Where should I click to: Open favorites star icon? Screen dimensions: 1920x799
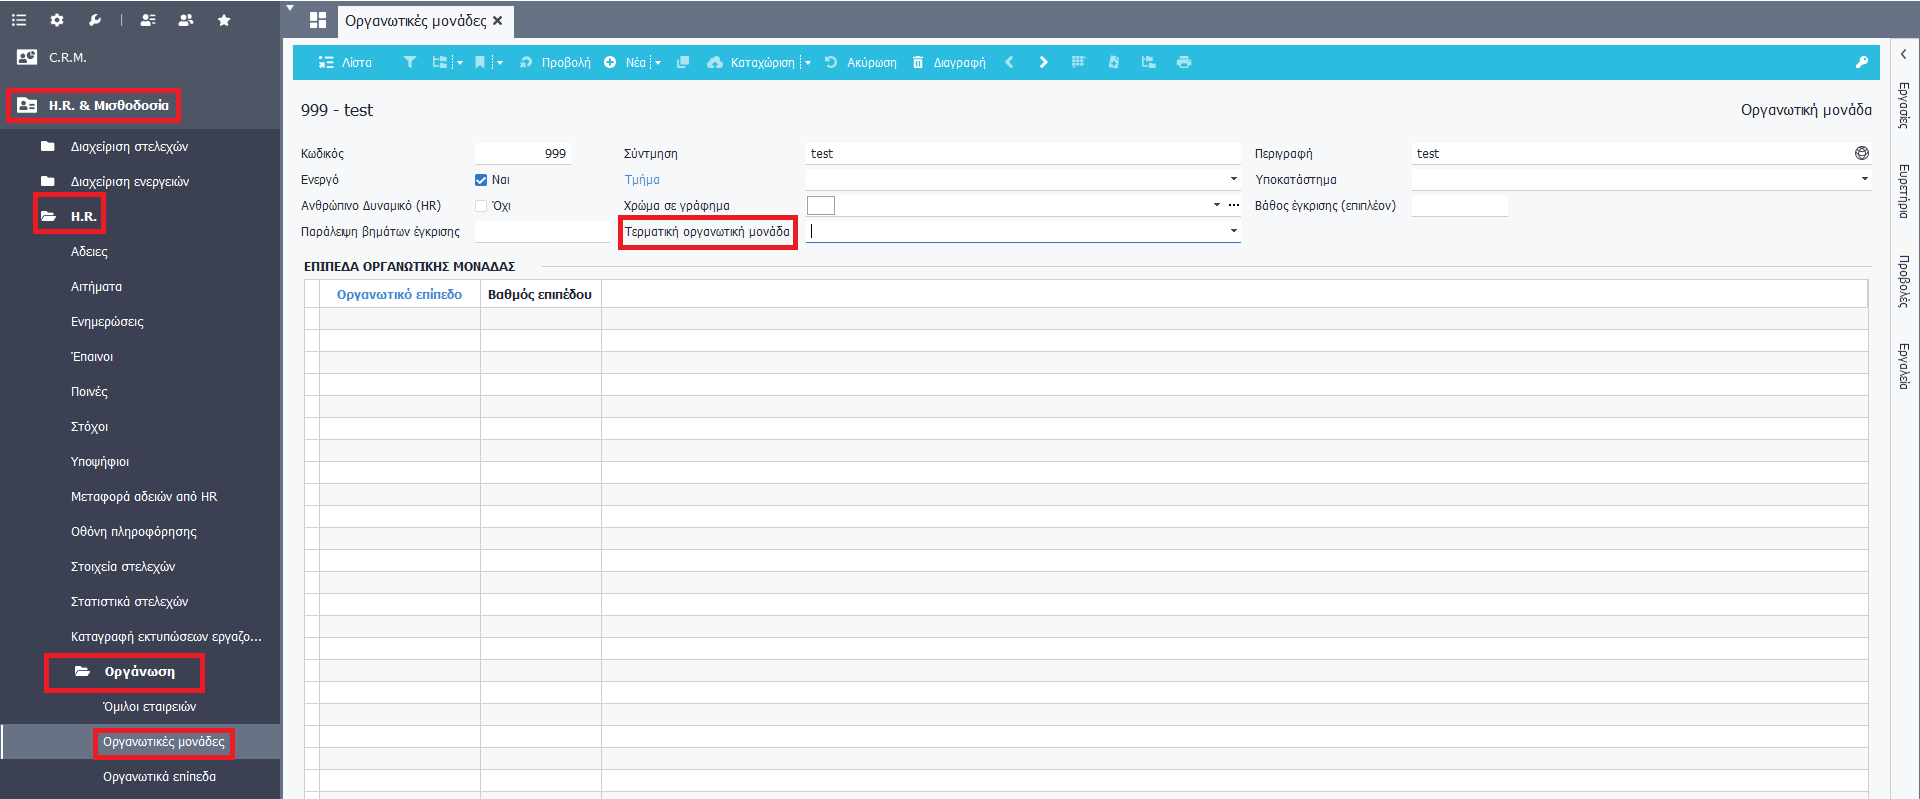(224, 20)
